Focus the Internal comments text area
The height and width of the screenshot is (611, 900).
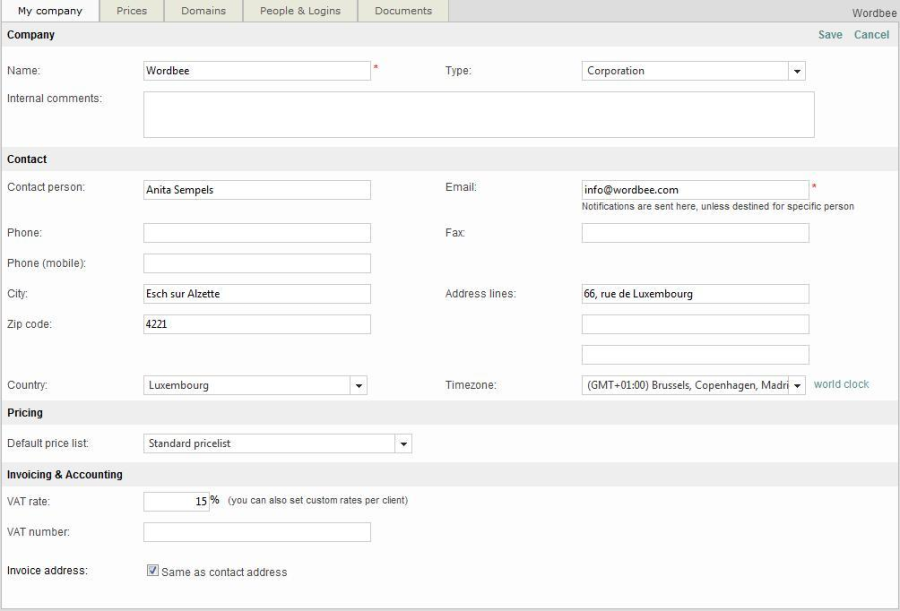point(478,114)
